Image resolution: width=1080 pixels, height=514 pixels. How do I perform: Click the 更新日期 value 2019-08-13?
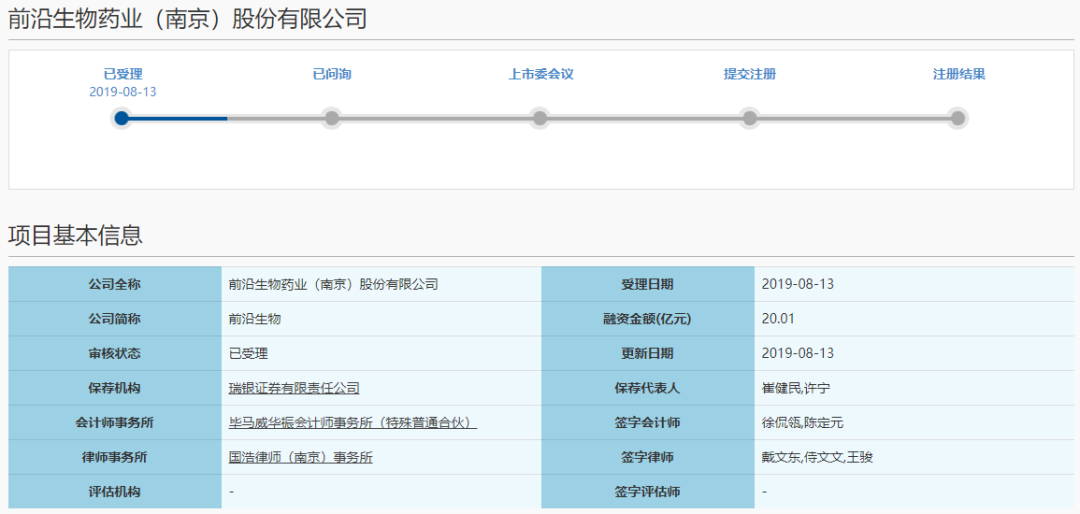coord(798,353)
